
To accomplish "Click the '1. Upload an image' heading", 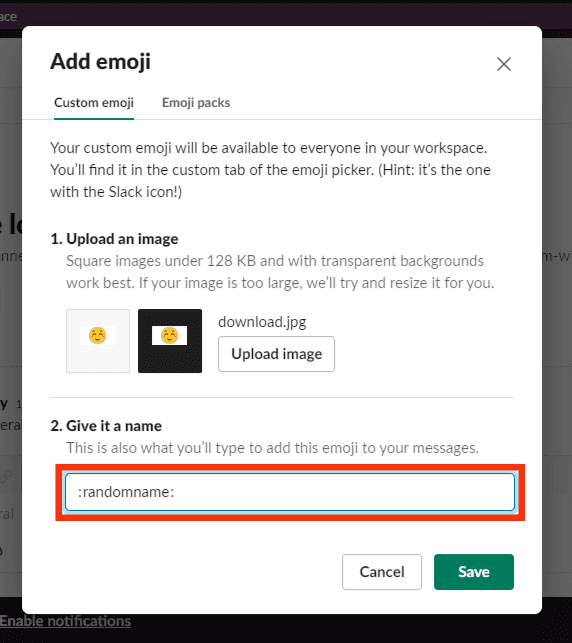I will 114,239.
